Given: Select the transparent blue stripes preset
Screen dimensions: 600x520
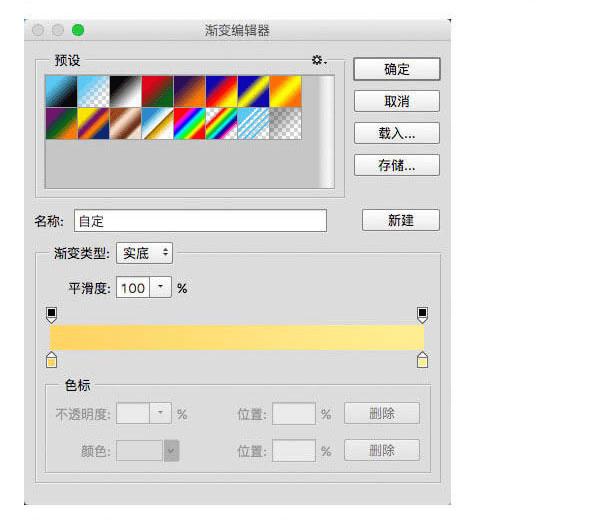Looking at the screenshot, I should 254,123.
